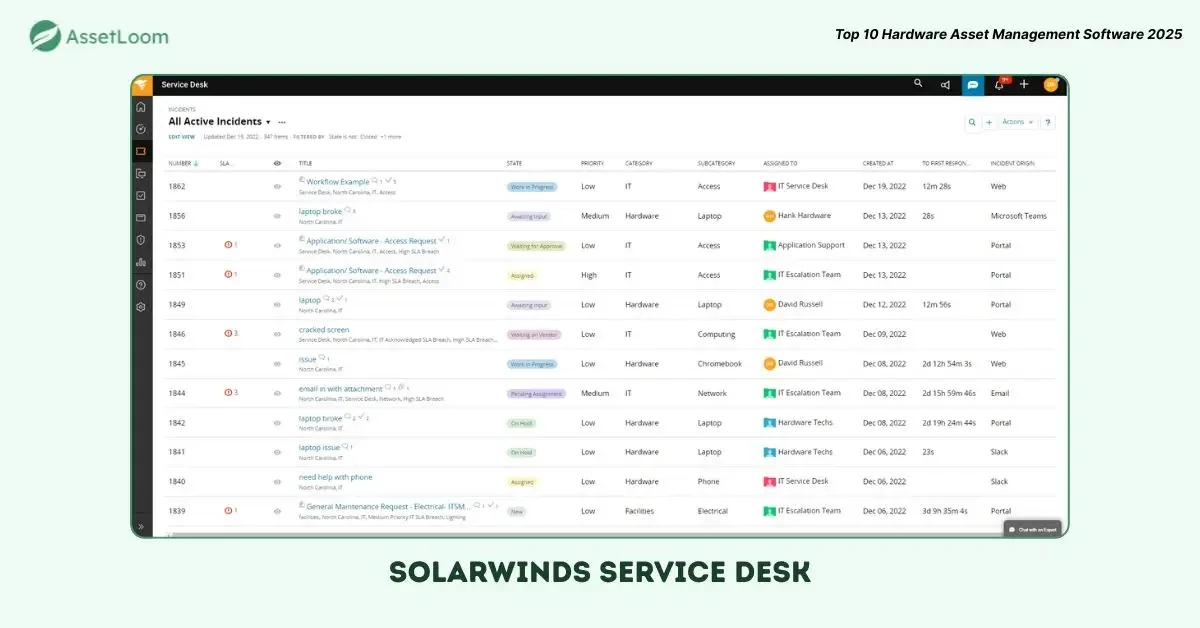The height and width of the screenshot is (628, 1200).
Task: Open the reports bar chart sidebar icon
Action: (141, 262)
